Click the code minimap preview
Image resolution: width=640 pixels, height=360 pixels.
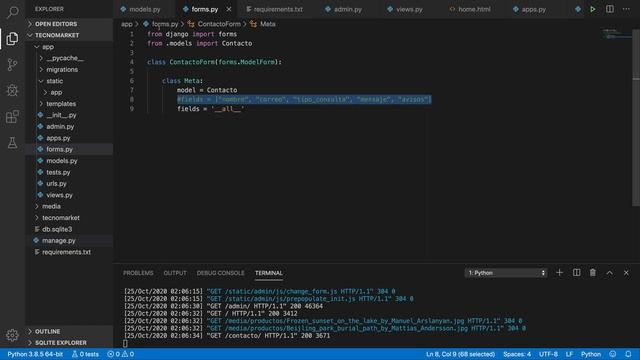616,34
